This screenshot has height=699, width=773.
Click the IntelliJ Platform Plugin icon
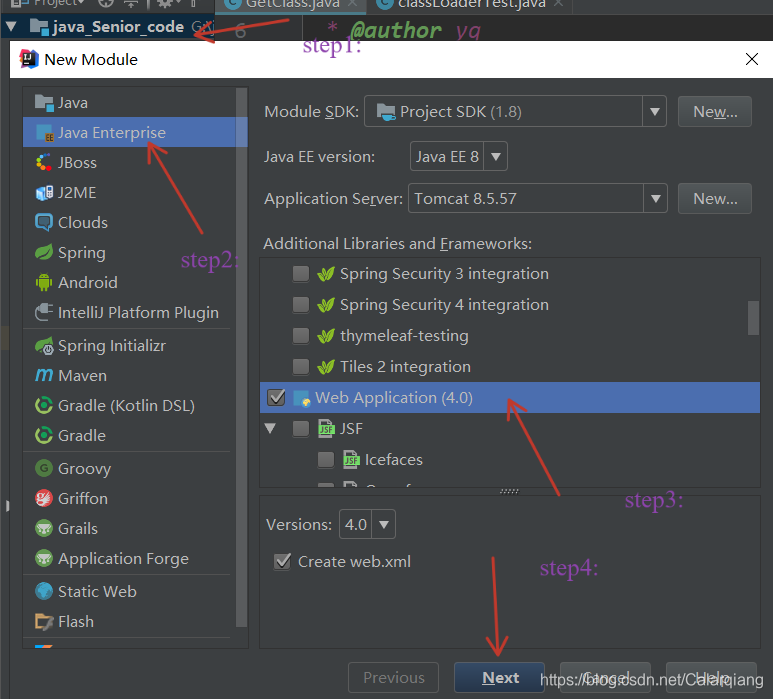[x=44, y=313]
